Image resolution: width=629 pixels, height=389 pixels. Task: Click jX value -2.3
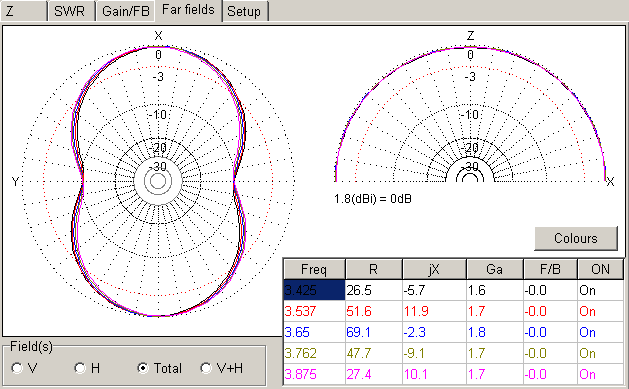434,332
